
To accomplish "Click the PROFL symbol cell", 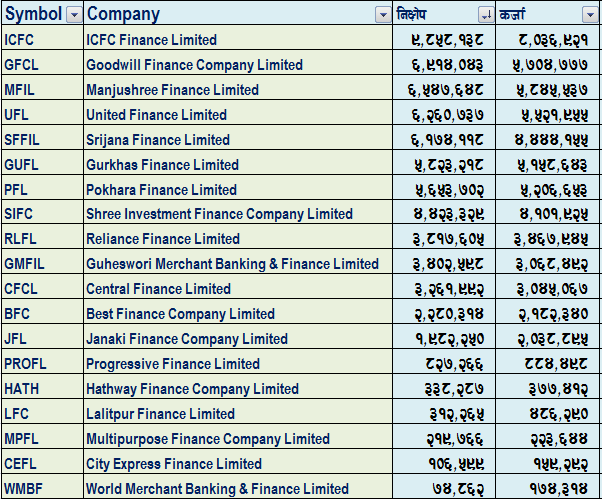I will [42, 364].
